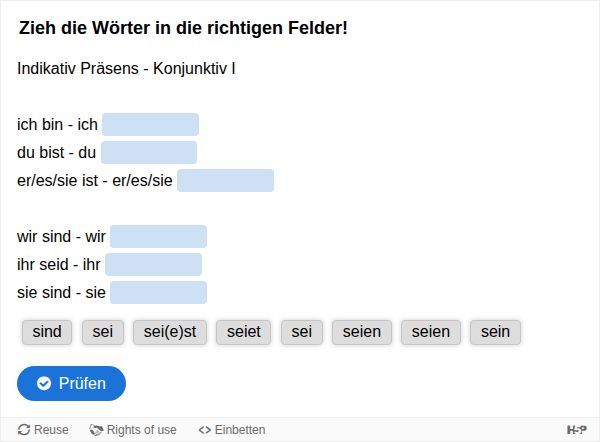Open the Rights of use link

pos(133,430)
